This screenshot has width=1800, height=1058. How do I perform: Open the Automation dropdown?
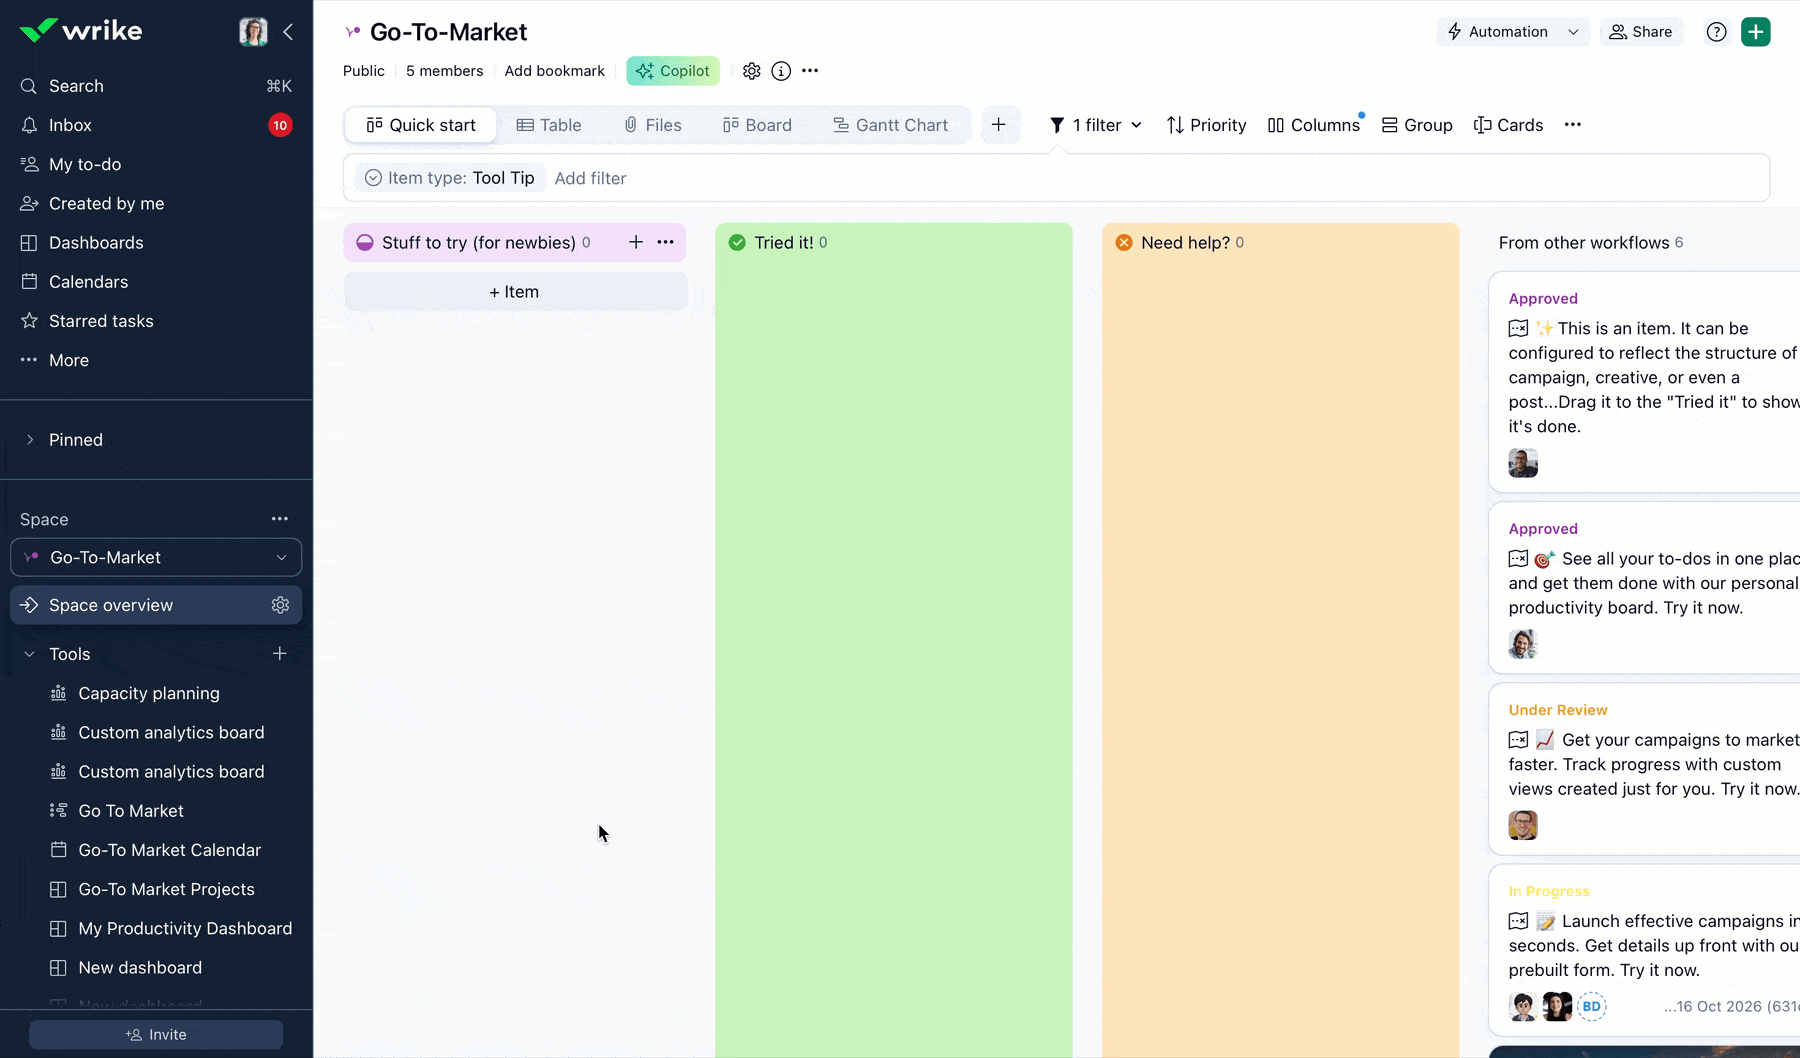coord(1511,31)
